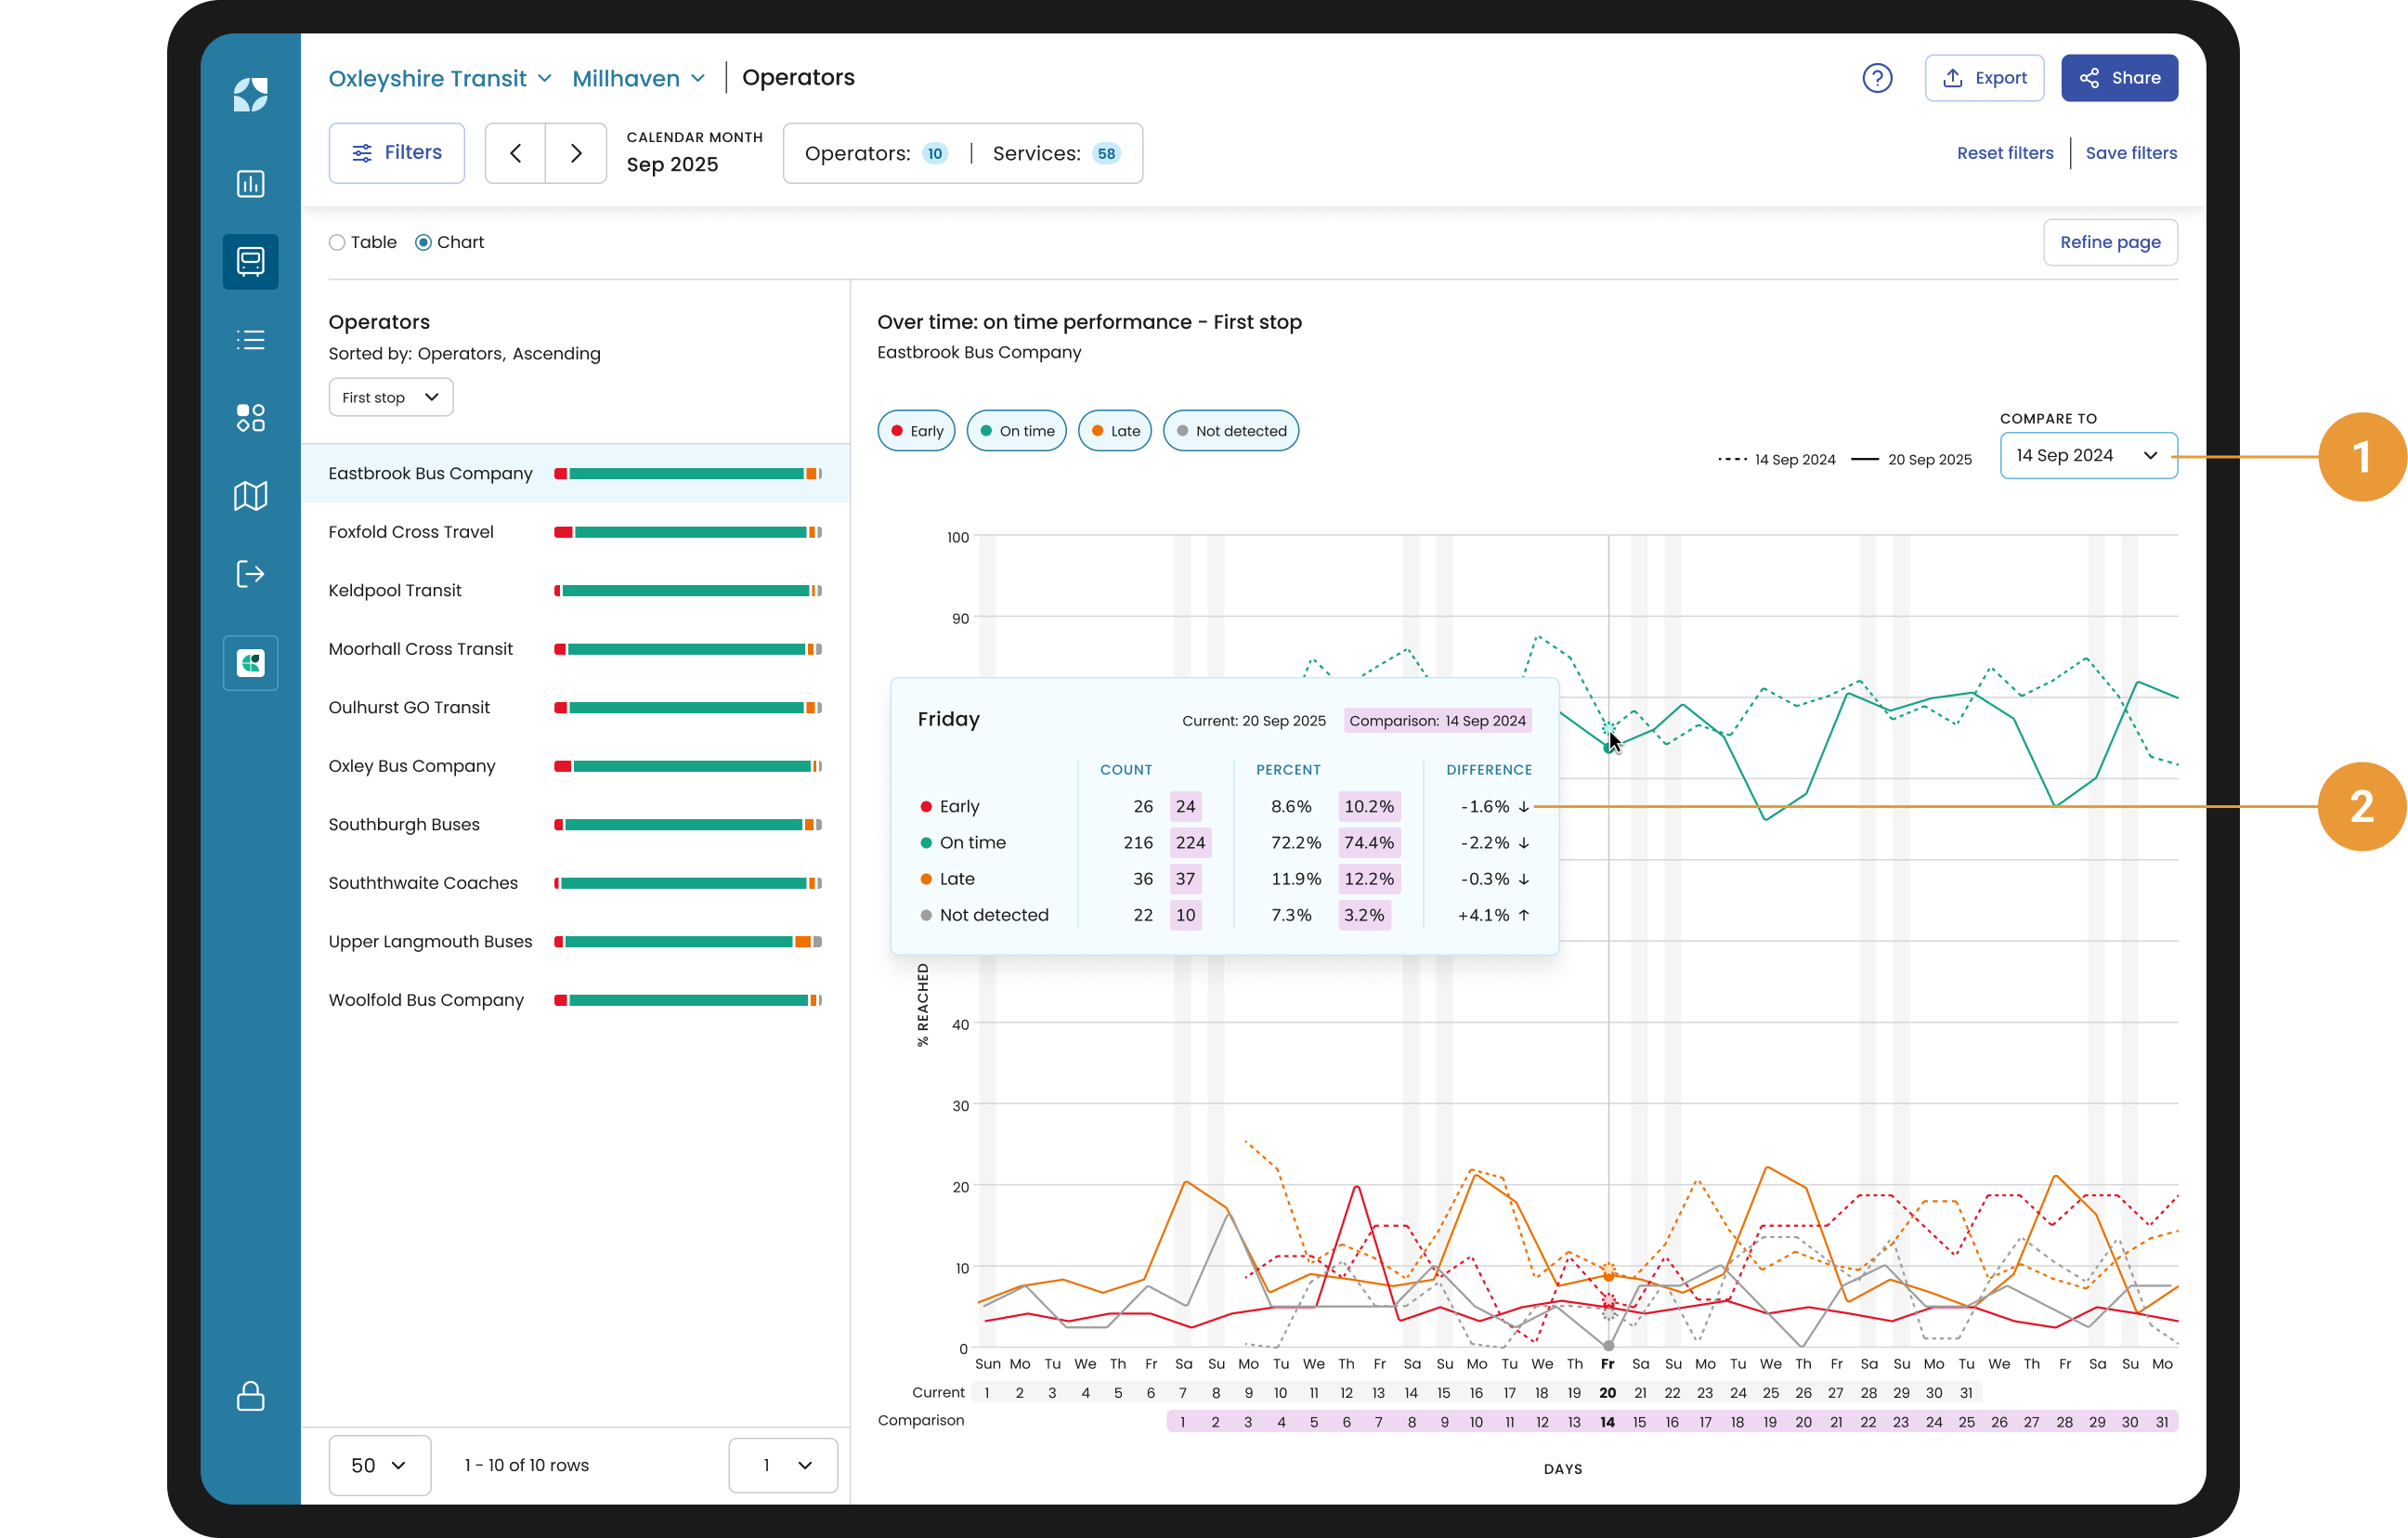The image size is (2408, 1538).
Task: Click the list view sidebar icon
Action: [250, 340]
